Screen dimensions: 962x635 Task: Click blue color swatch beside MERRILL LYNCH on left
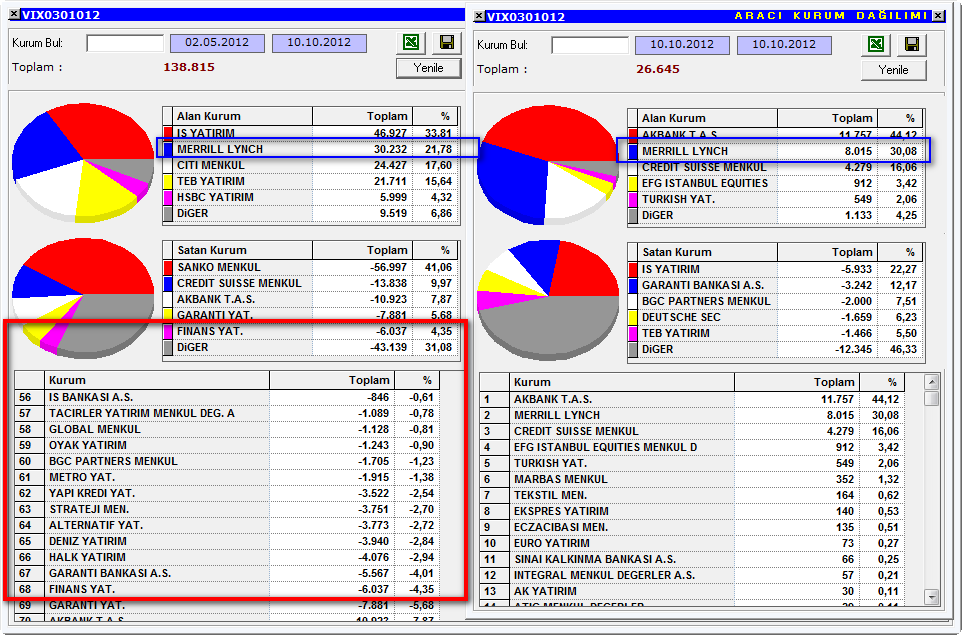[x=167, y=149]
